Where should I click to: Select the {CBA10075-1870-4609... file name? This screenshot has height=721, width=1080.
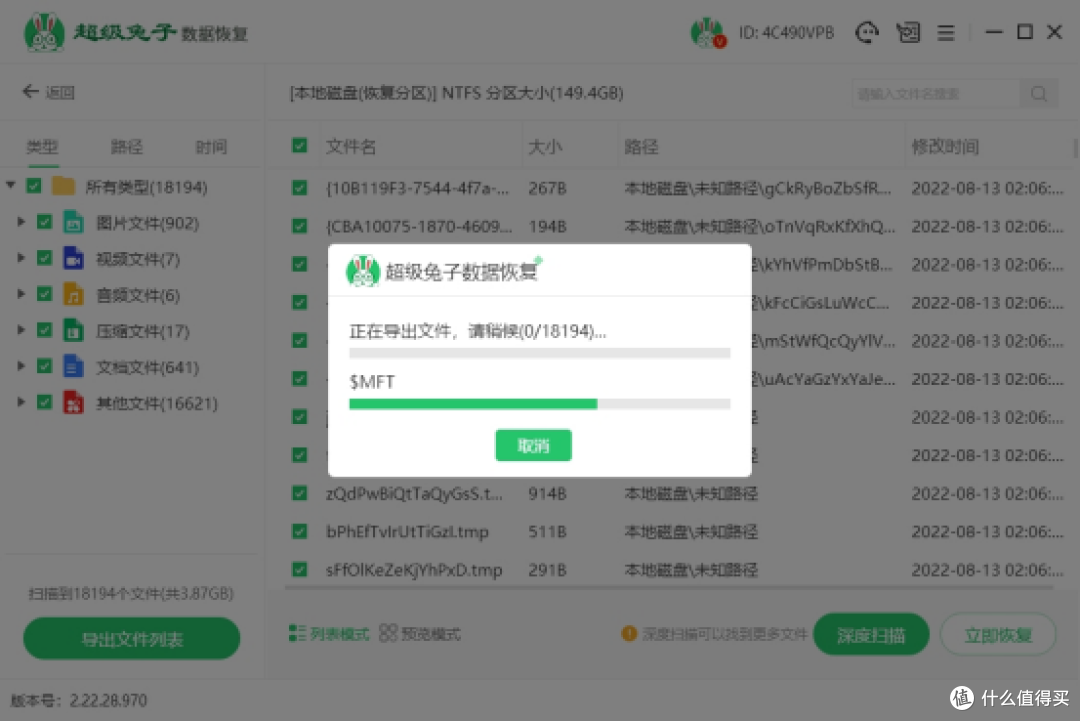point(419,226)
